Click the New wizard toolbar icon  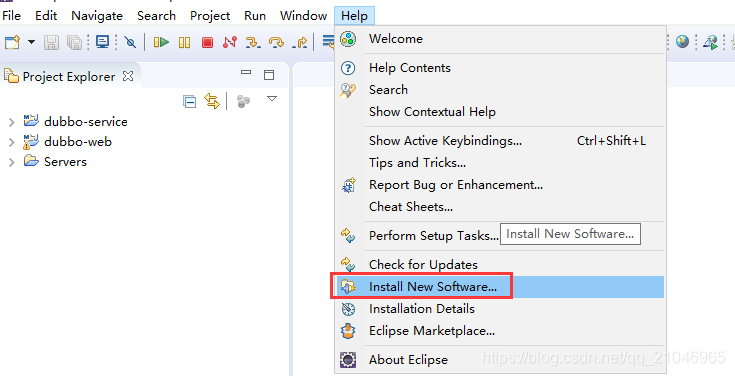coord(13,42)
